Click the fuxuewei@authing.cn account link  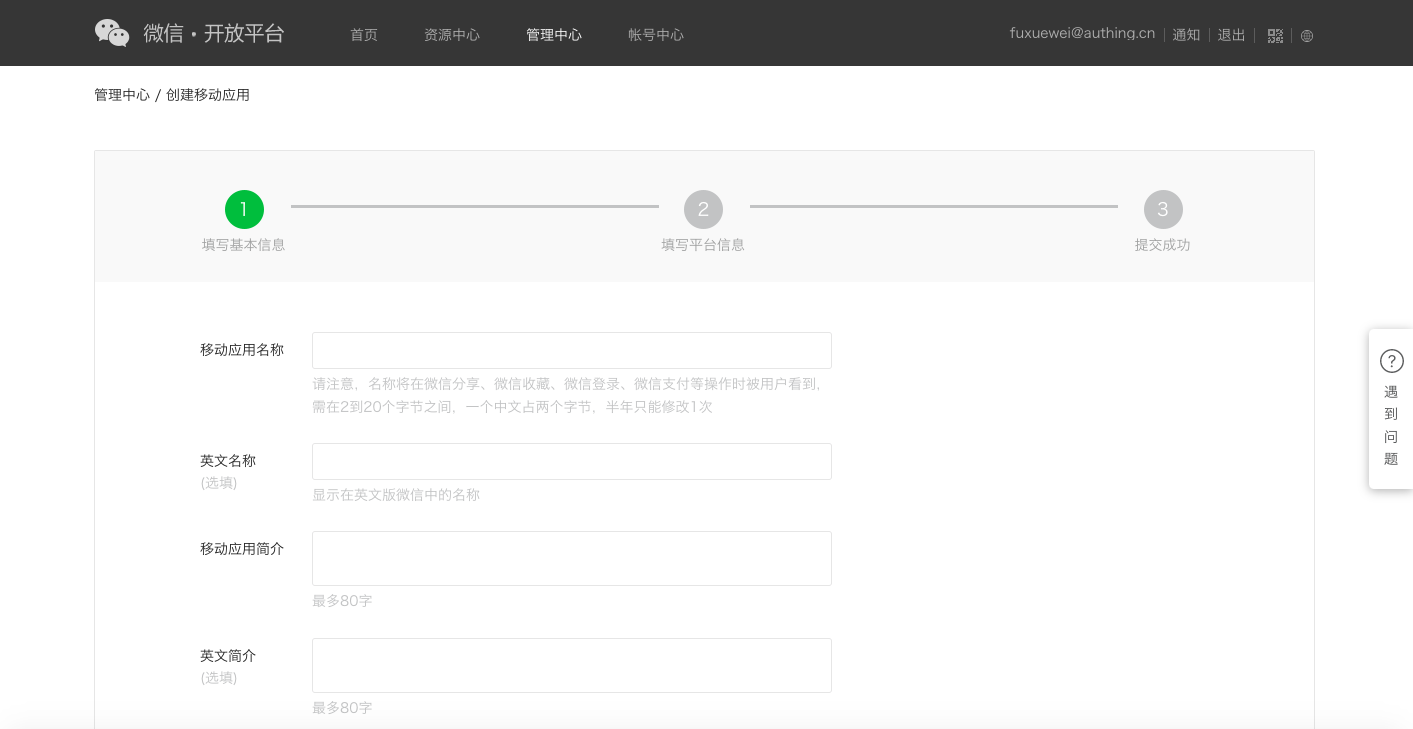click(1082, 33)
